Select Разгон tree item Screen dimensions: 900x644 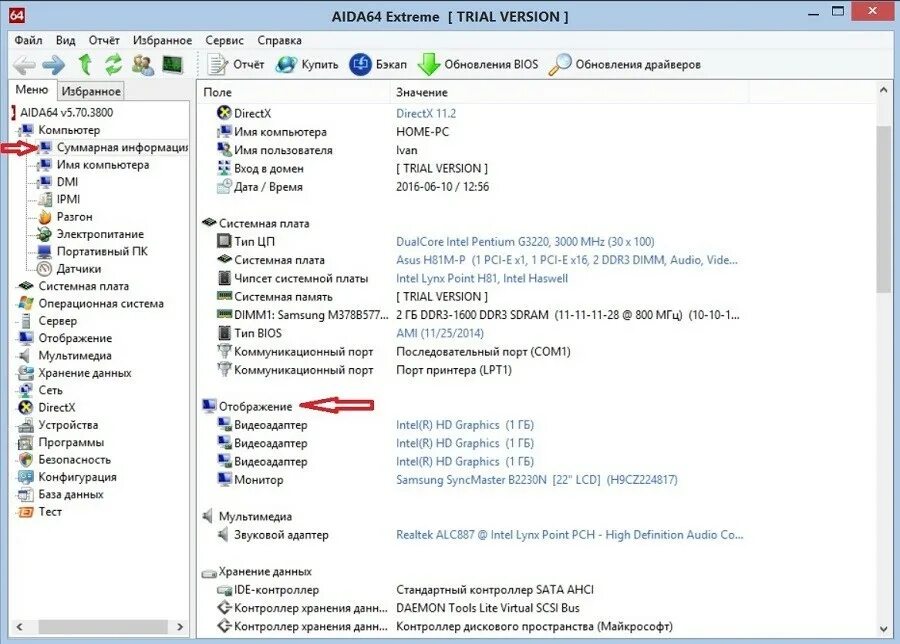(75, 216)
